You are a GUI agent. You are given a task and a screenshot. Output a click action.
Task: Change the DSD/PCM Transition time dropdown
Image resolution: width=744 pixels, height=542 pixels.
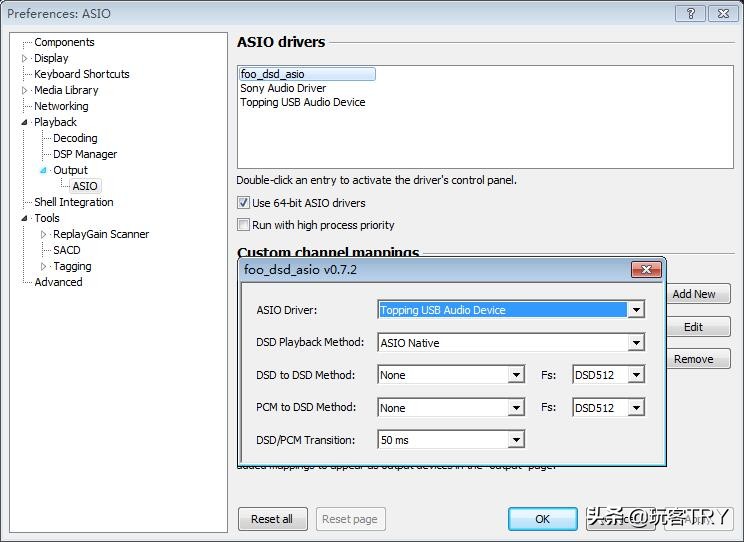(x=516, y=440)
